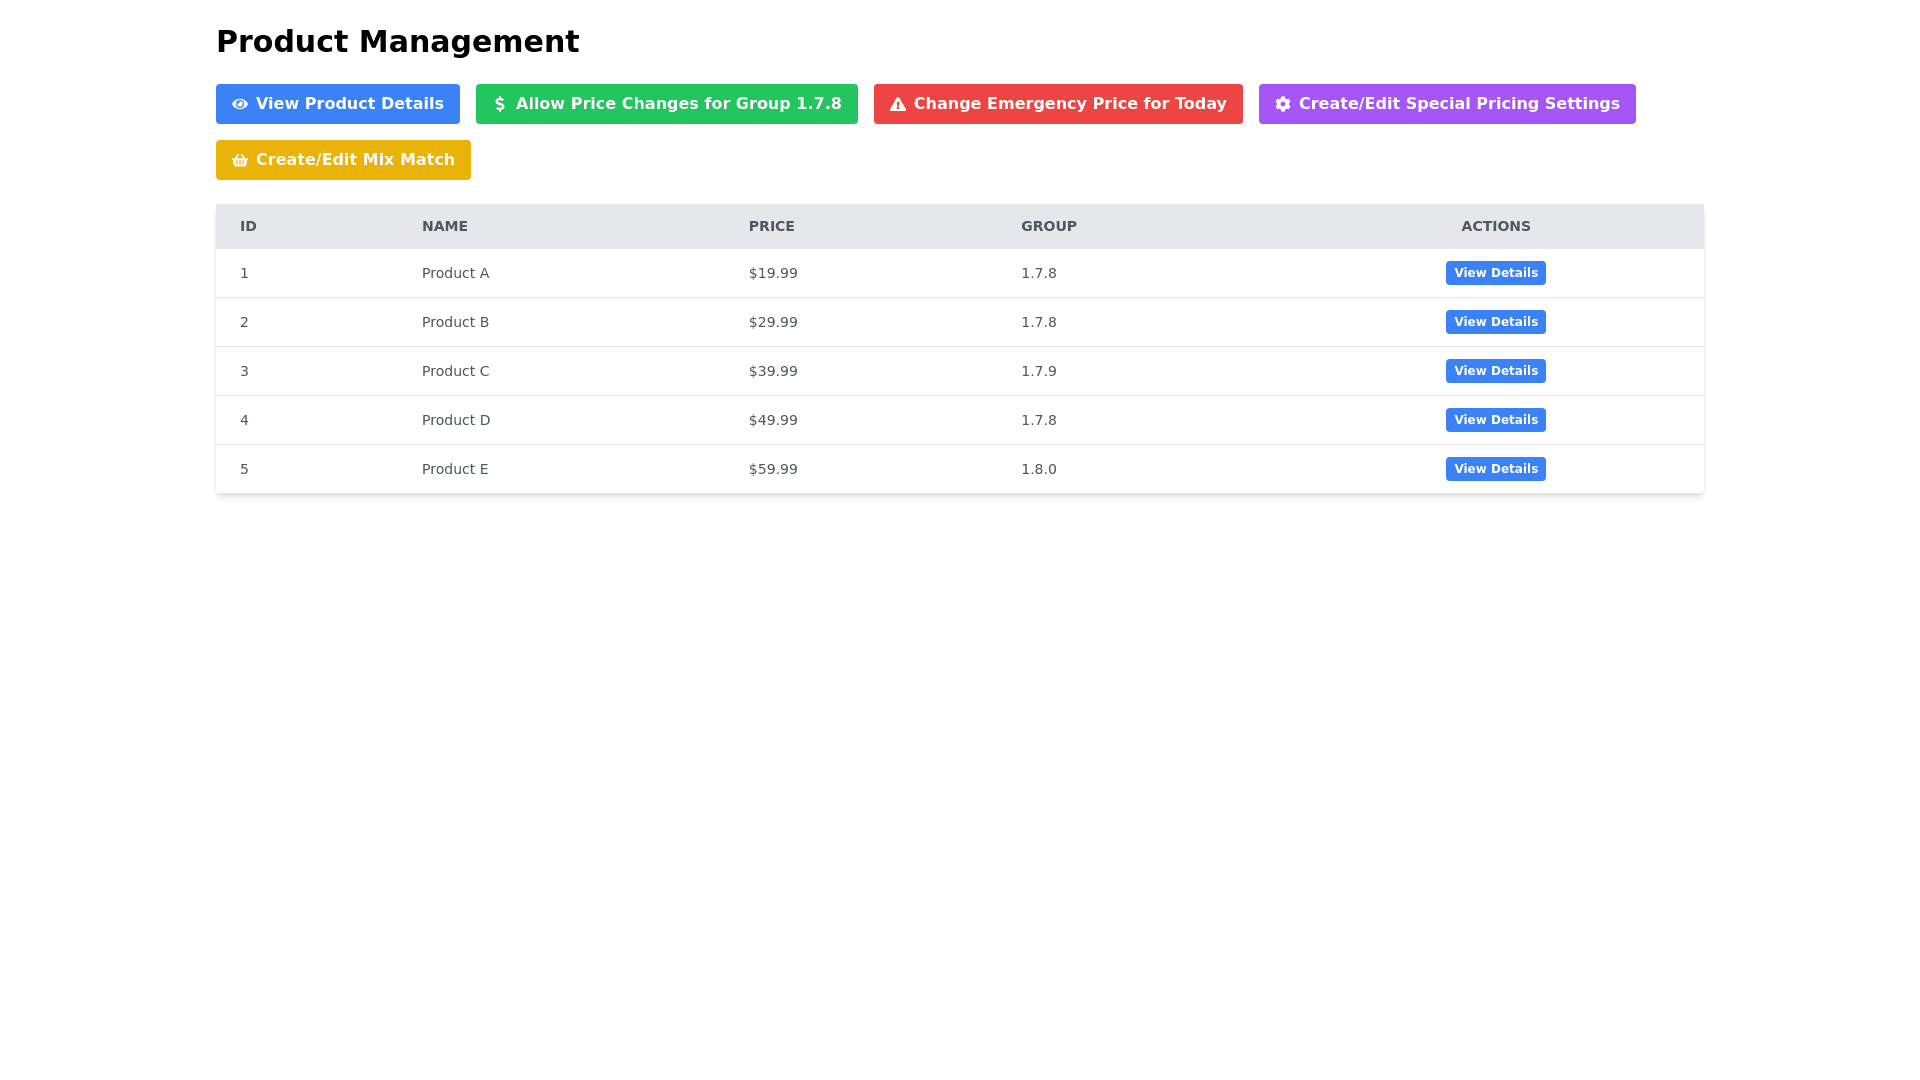The width and height of the screenshot is (1920, 1080).
Task: View details for Product C
Action: [x=1495, y=371]
